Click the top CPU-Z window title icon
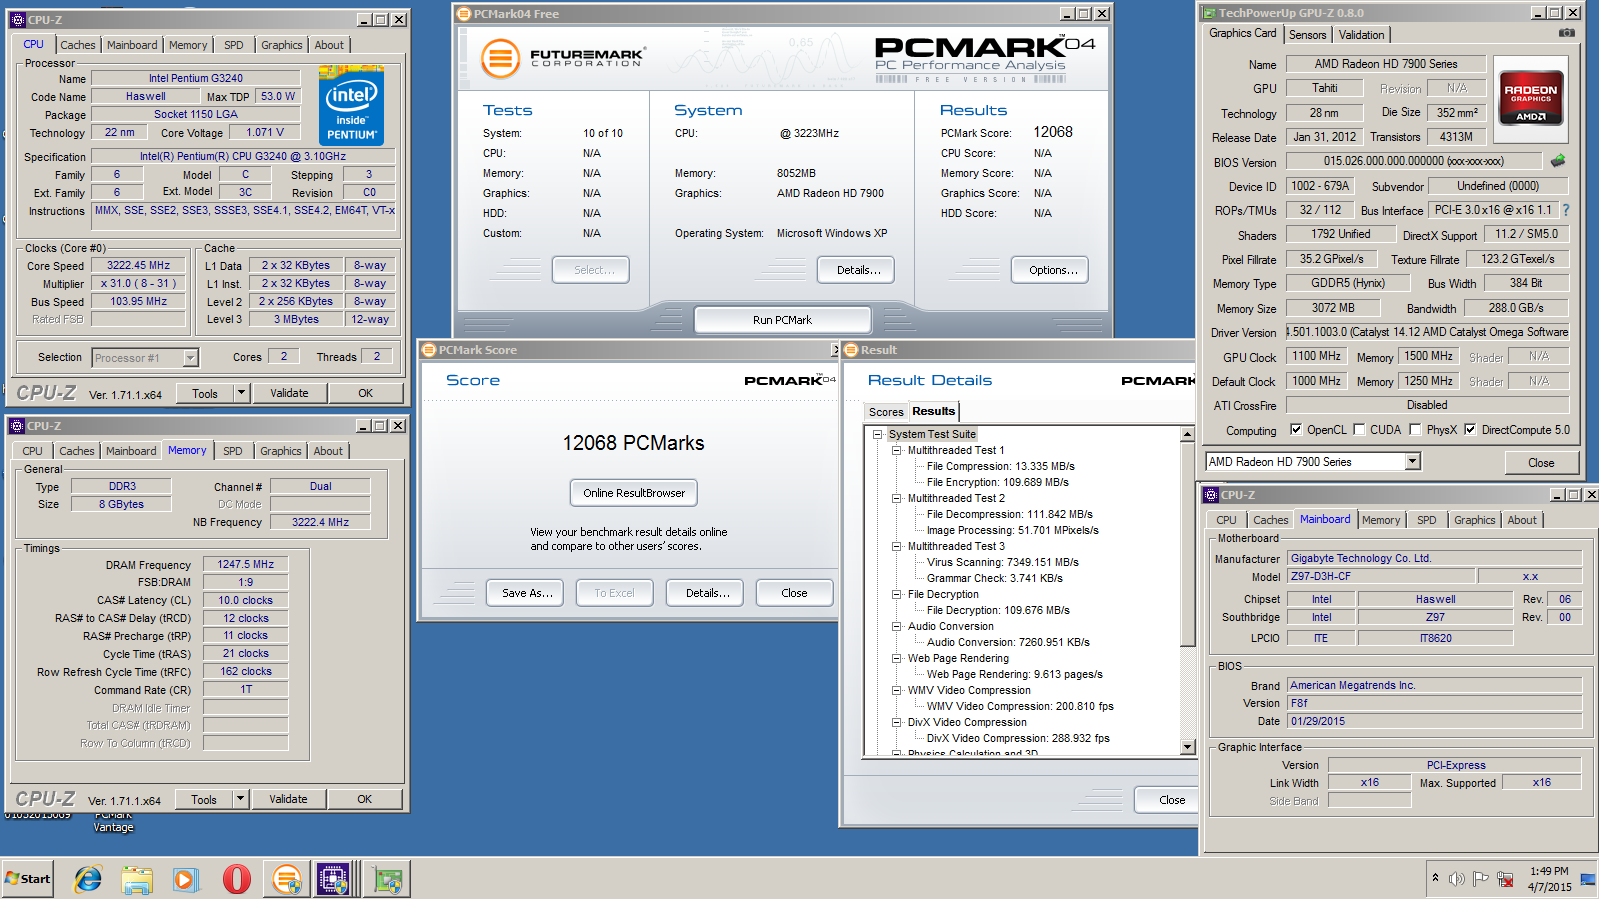This screenshot has width=1599, height=899. pos(17,19)
